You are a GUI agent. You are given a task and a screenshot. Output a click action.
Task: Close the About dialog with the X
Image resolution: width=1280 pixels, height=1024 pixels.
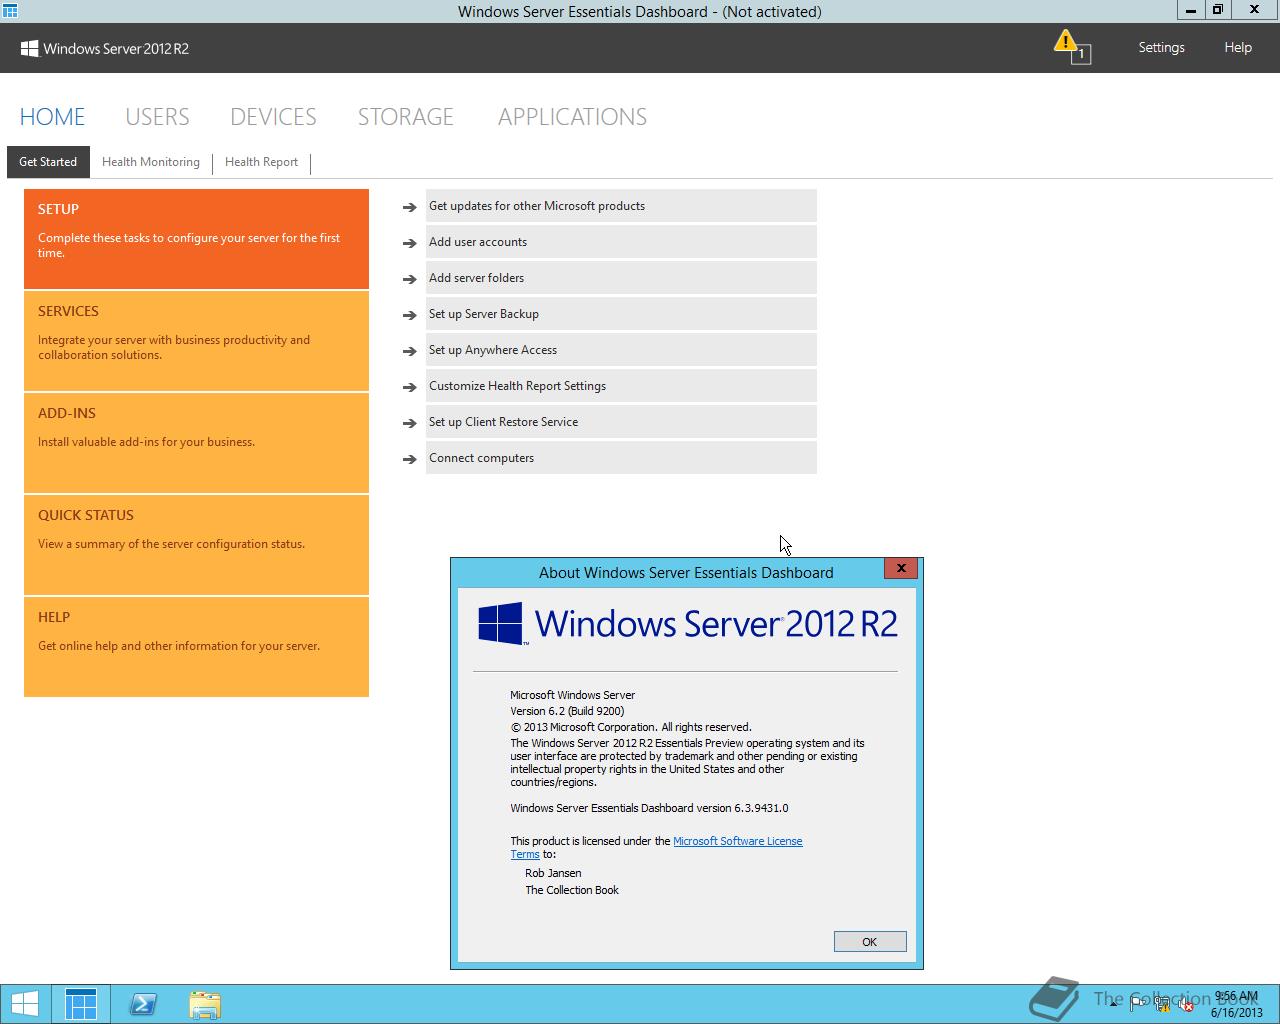[901, 568]
